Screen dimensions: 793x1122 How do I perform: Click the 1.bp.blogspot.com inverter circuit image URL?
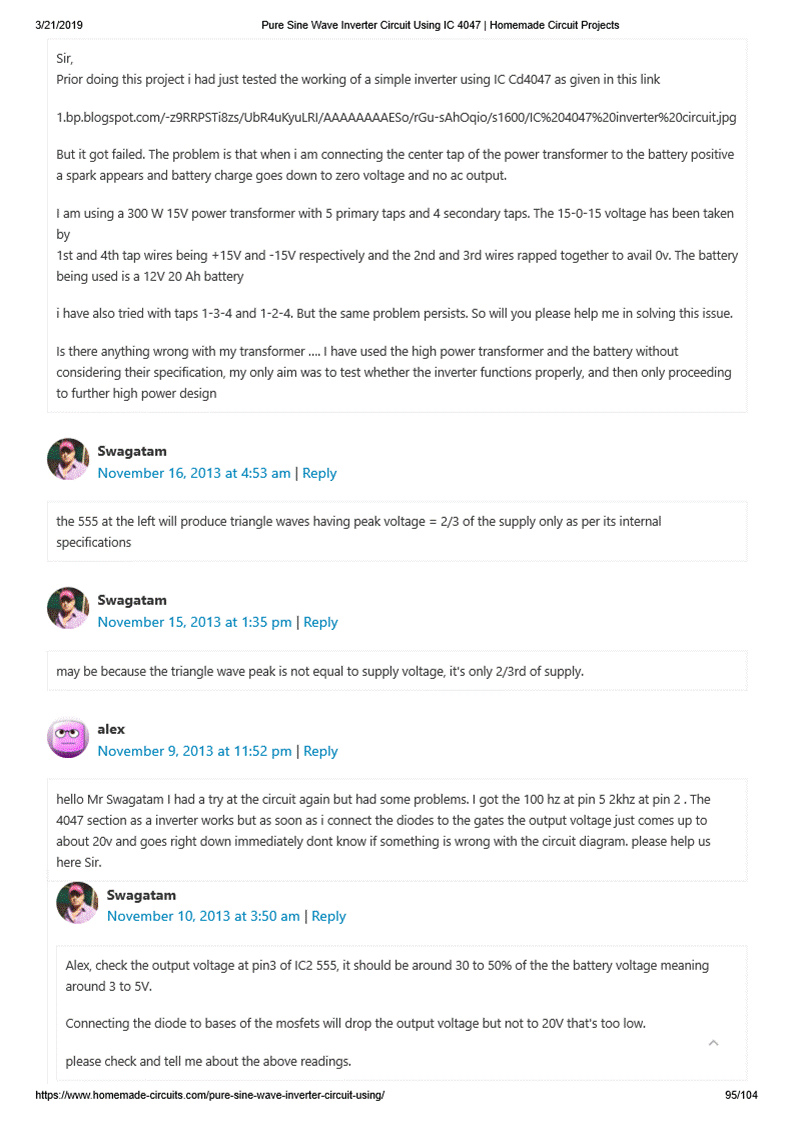pyautogui.click(x=396, y=117)
